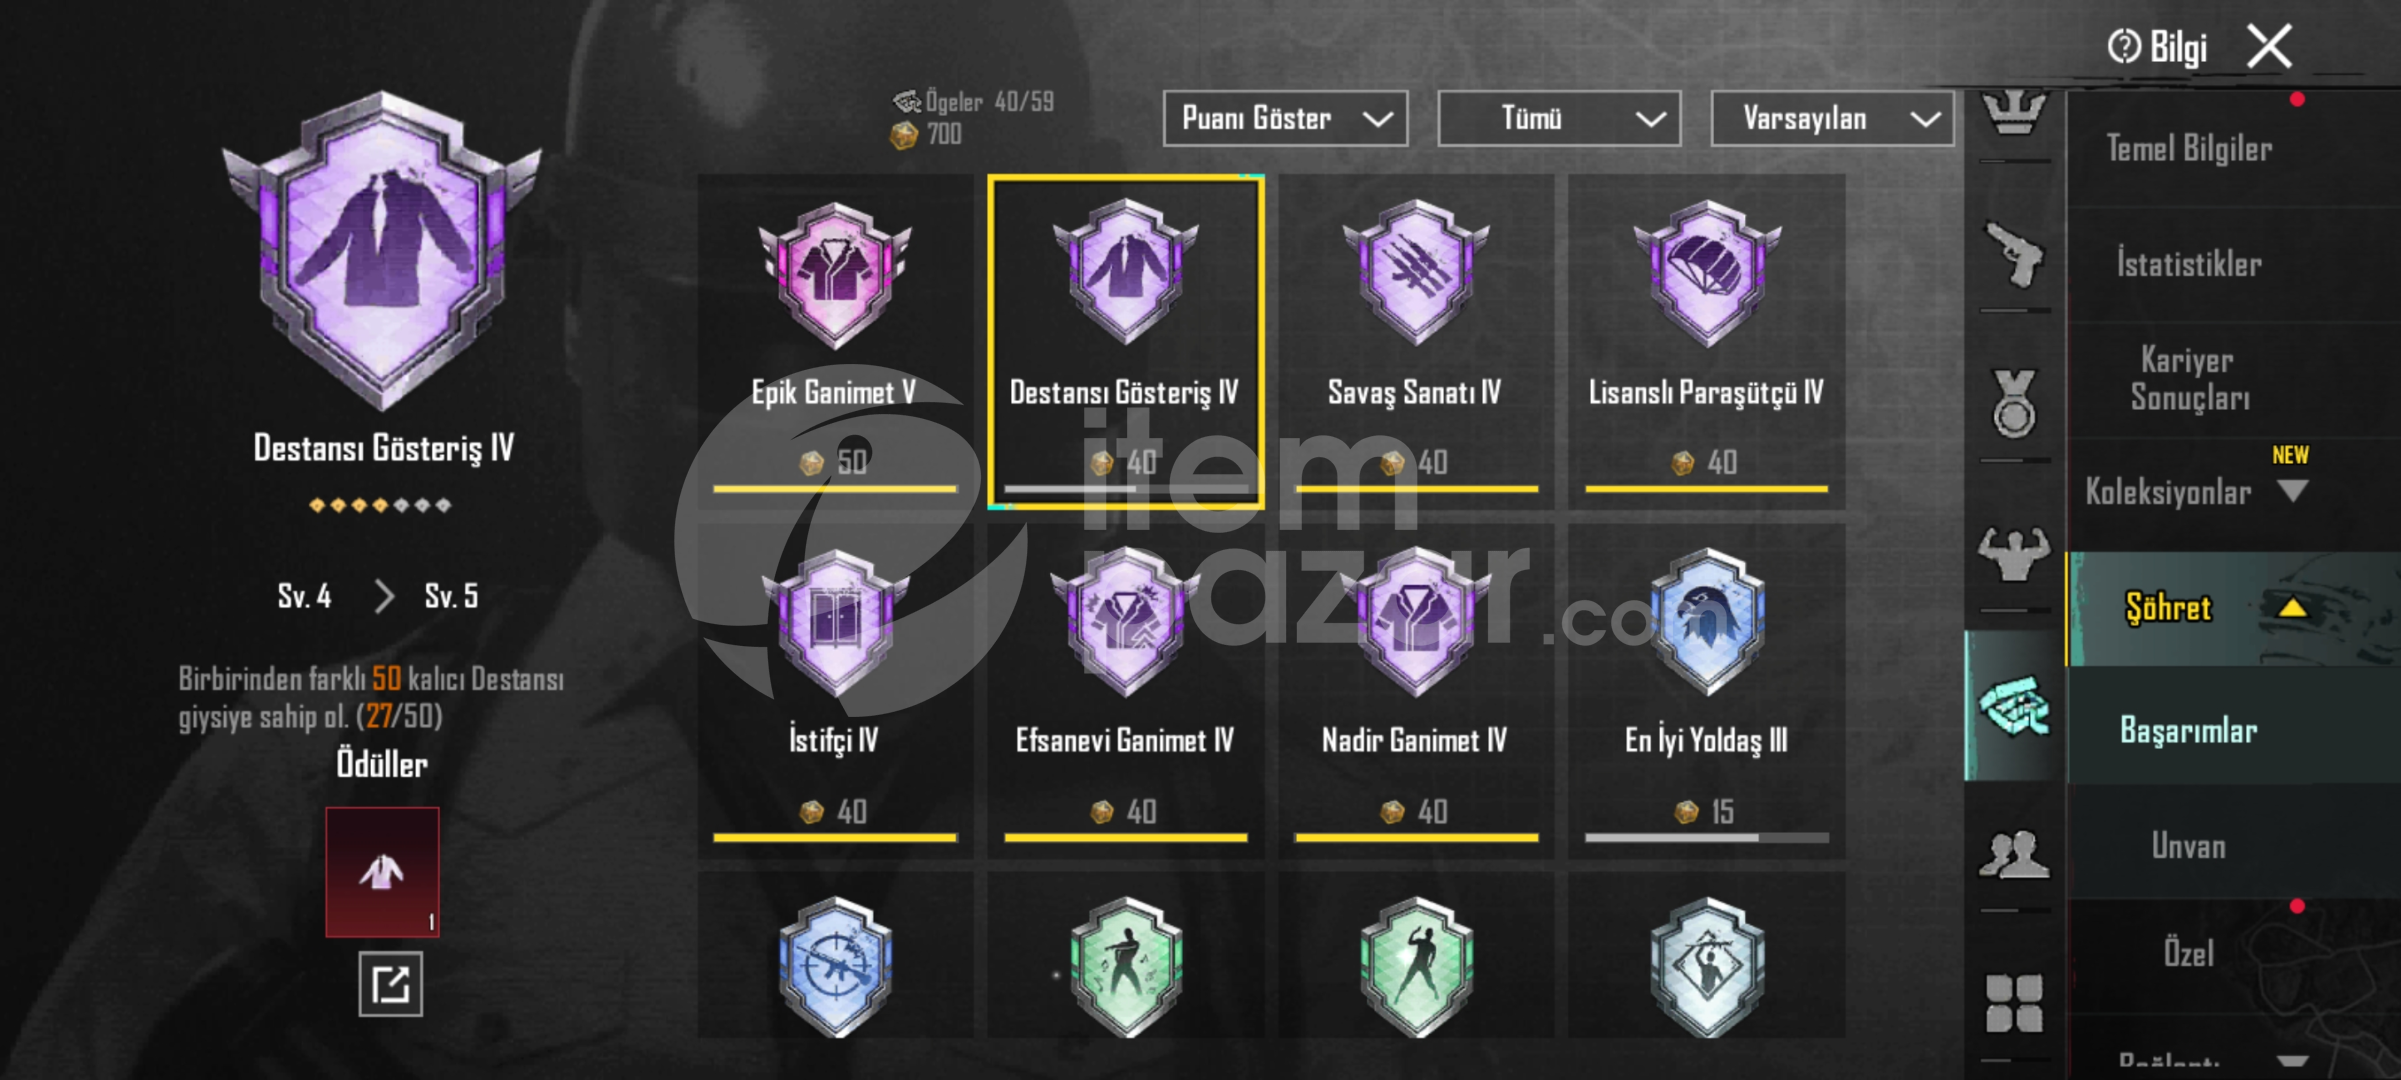Viewport: 2401px width, 1080px height.
Task: Click the outfit reward thumbnail under Ödüller
Action: [382, 872]
